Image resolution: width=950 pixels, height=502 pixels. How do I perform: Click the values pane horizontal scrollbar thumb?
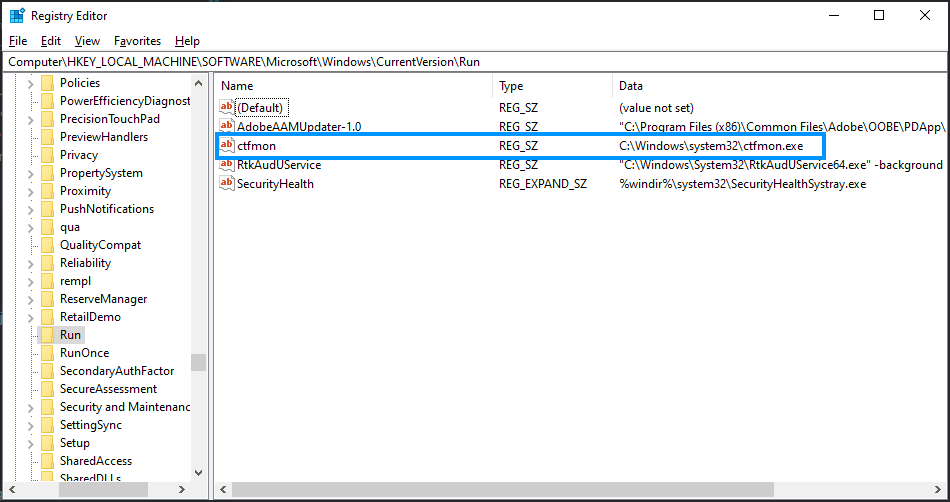[503, 489]
